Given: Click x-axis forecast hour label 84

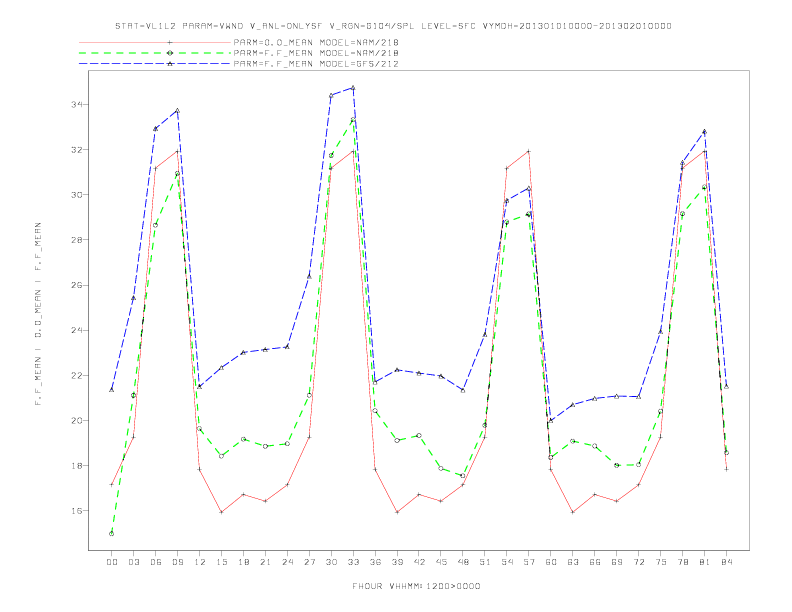Looking at the screenshot, I should [x=726, y=562].
